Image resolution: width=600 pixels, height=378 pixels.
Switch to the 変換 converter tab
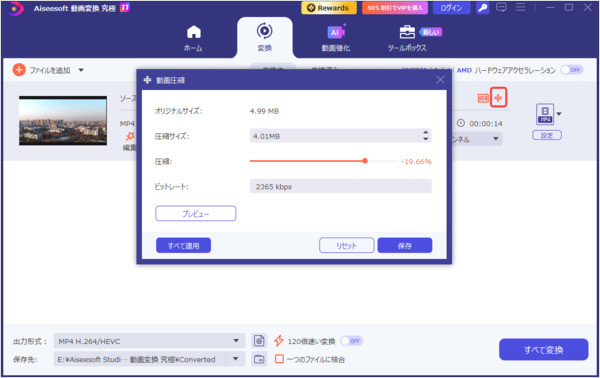pyautogui.click(x=264, y=37)
